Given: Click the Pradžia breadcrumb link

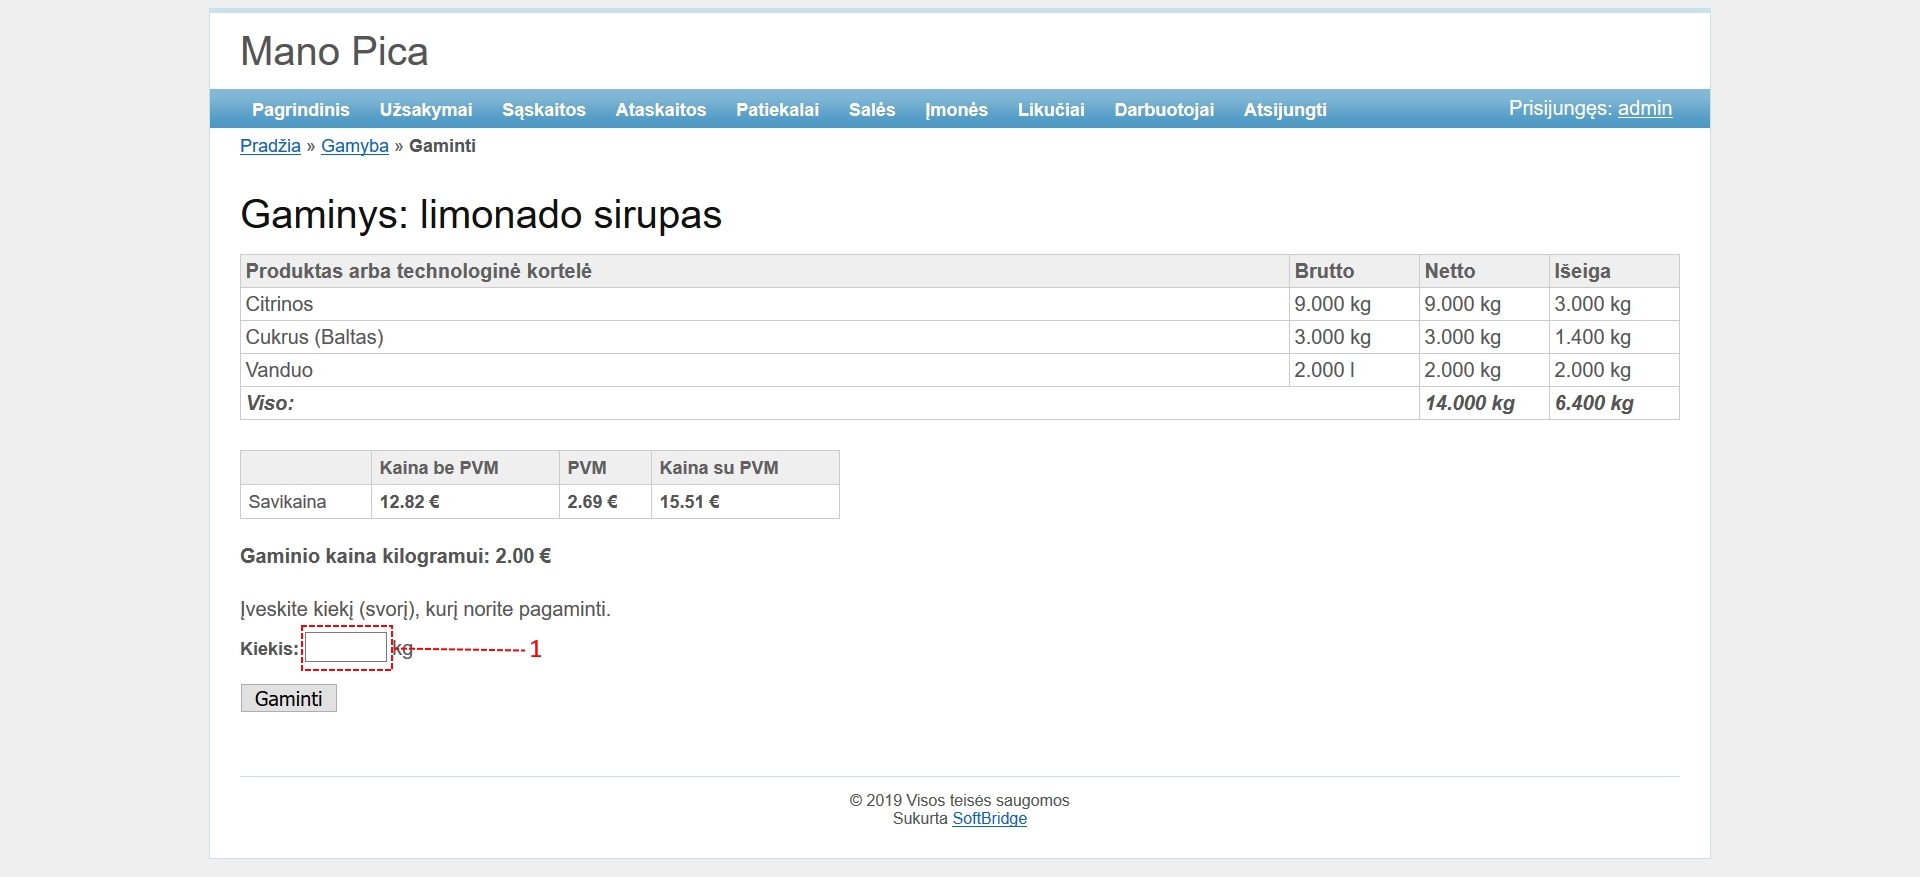Looking at the screenshot, I should [x=270, y=146].
